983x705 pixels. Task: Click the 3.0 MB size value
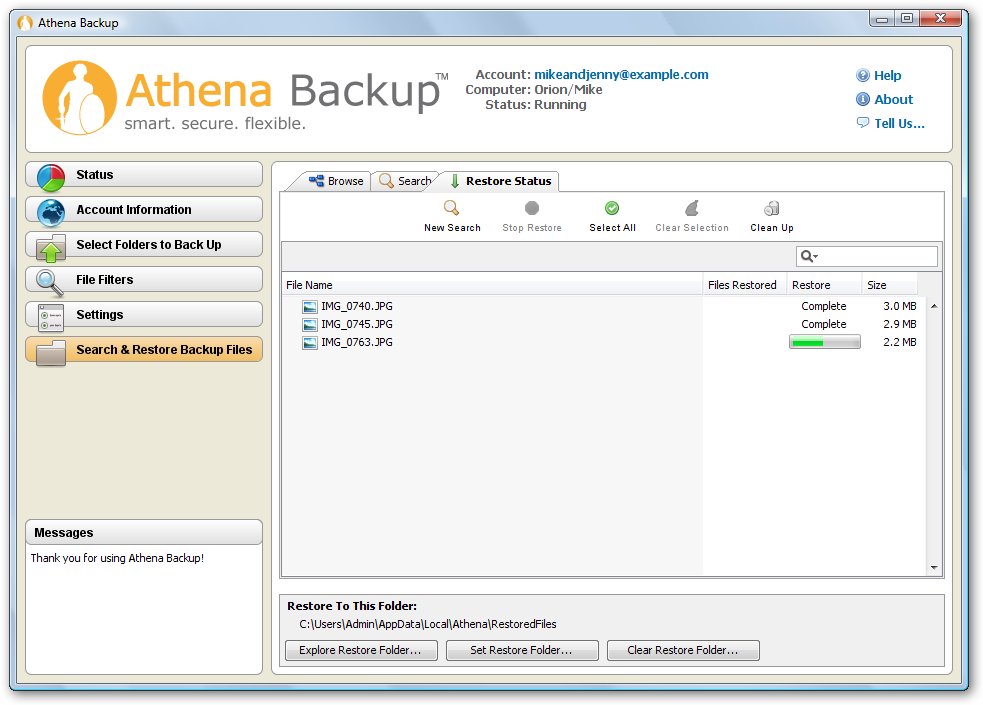tap(900, 306)
